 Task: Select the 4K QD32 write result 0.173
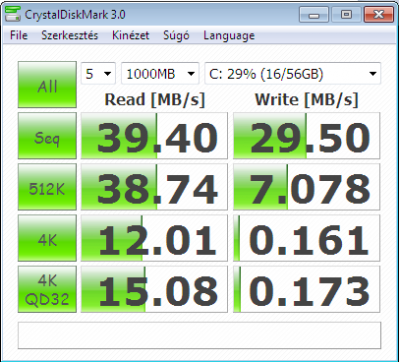307,290
